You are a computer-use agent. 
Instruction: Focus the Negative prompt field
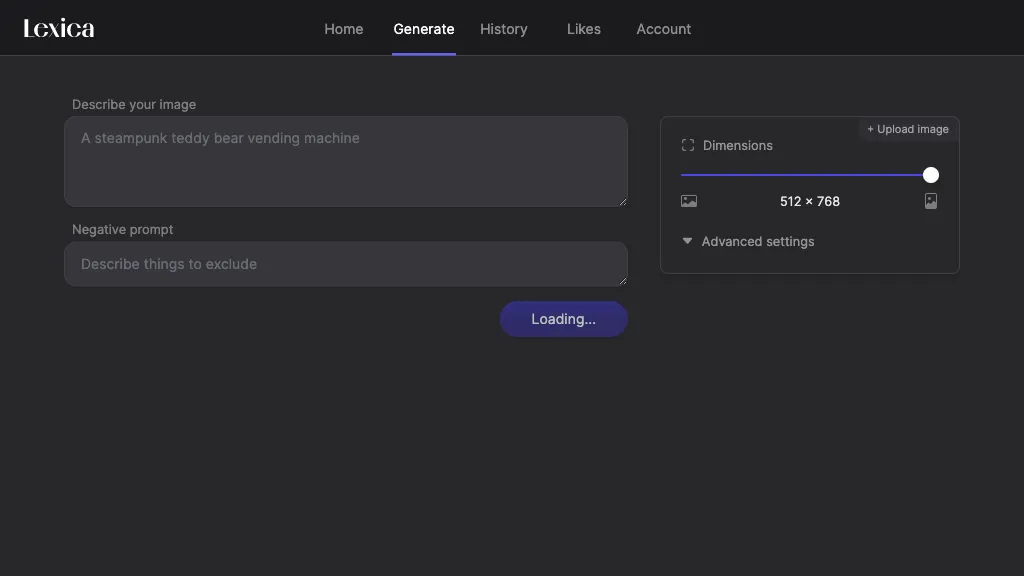[345, 264]
